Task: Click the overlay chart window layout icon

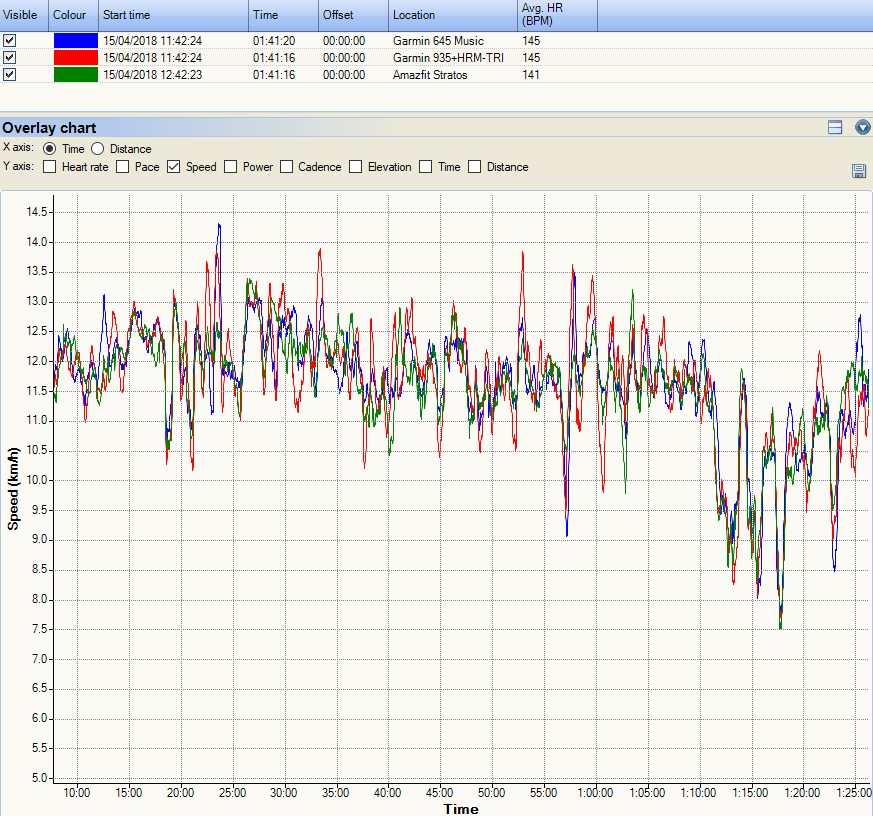Action: 835,127
